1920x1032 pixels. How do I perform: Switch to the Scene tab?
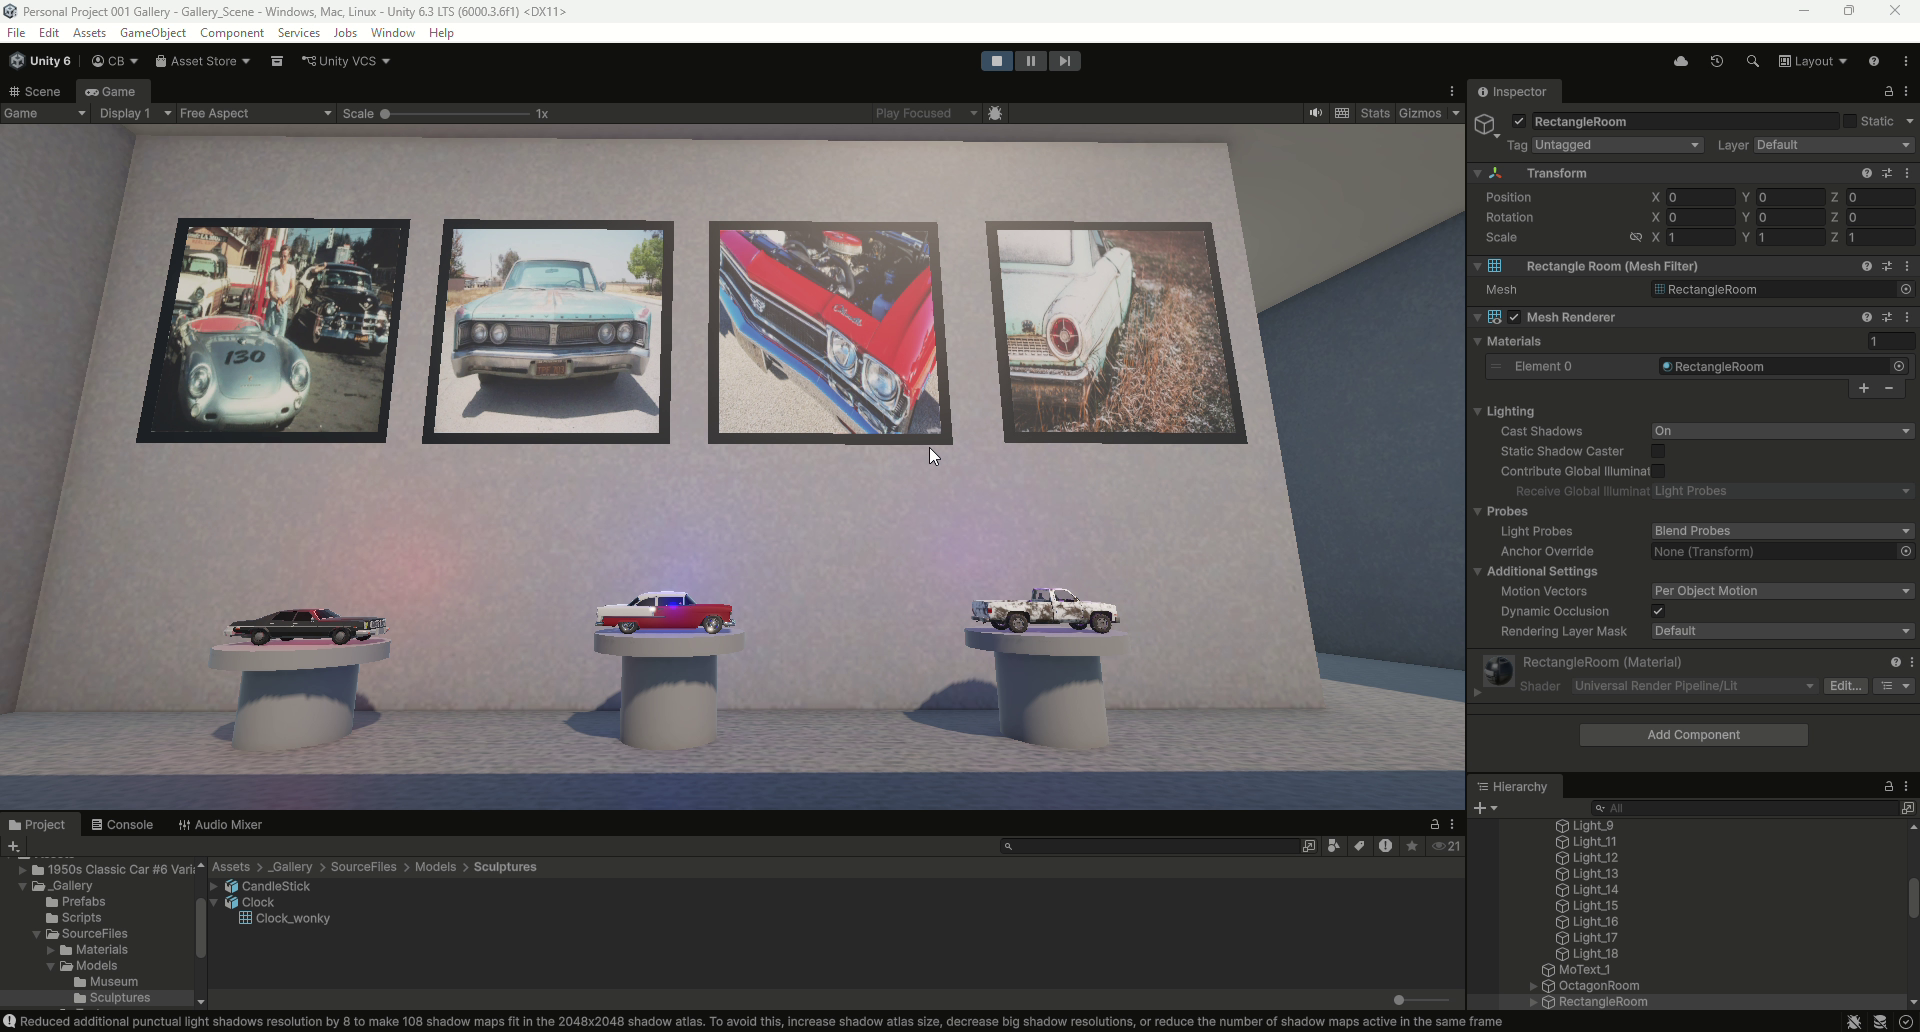coord(35,91)
